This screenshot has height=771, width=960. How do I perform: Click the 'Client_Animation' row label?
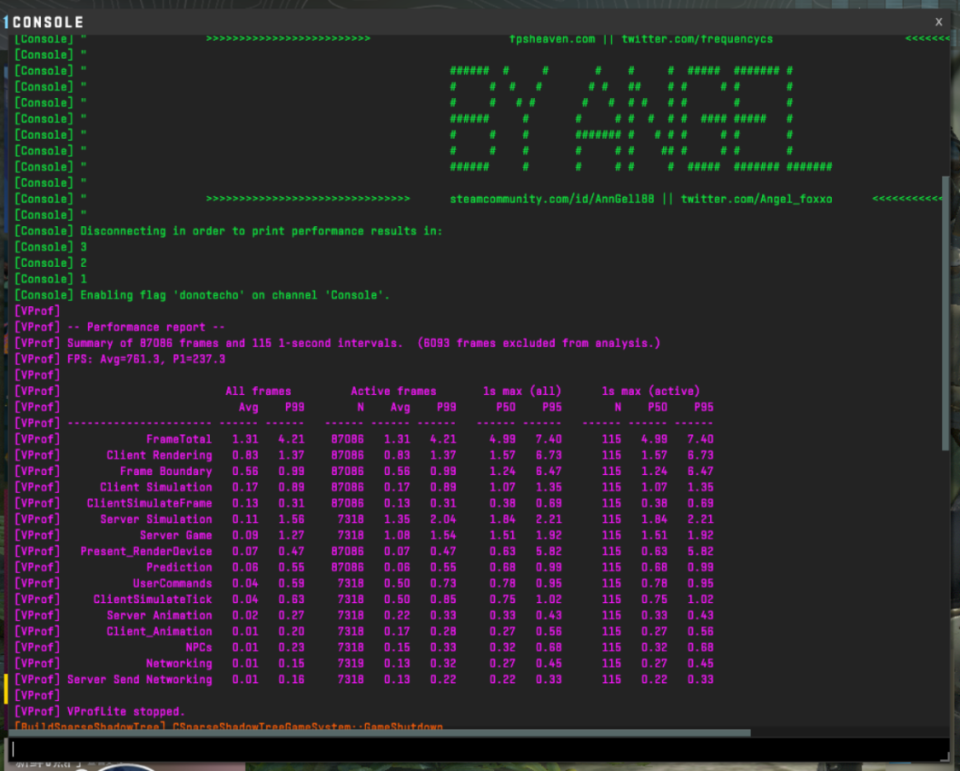[x=159, y=631]
